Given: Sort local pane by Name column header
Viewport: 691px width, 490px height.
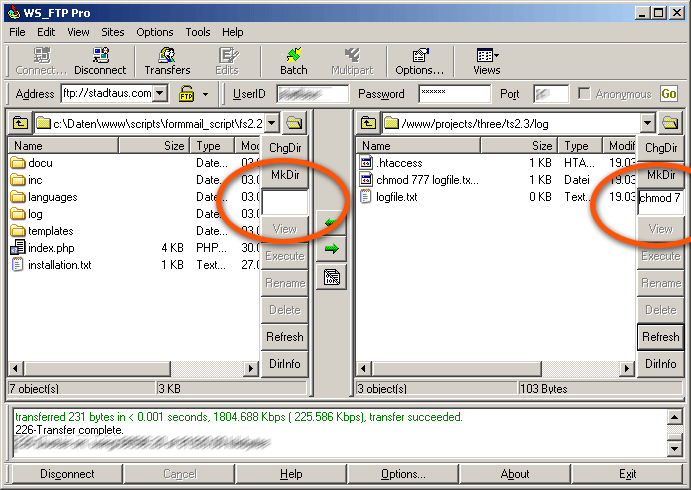Looking at the screenshot, I should (63, 146).
